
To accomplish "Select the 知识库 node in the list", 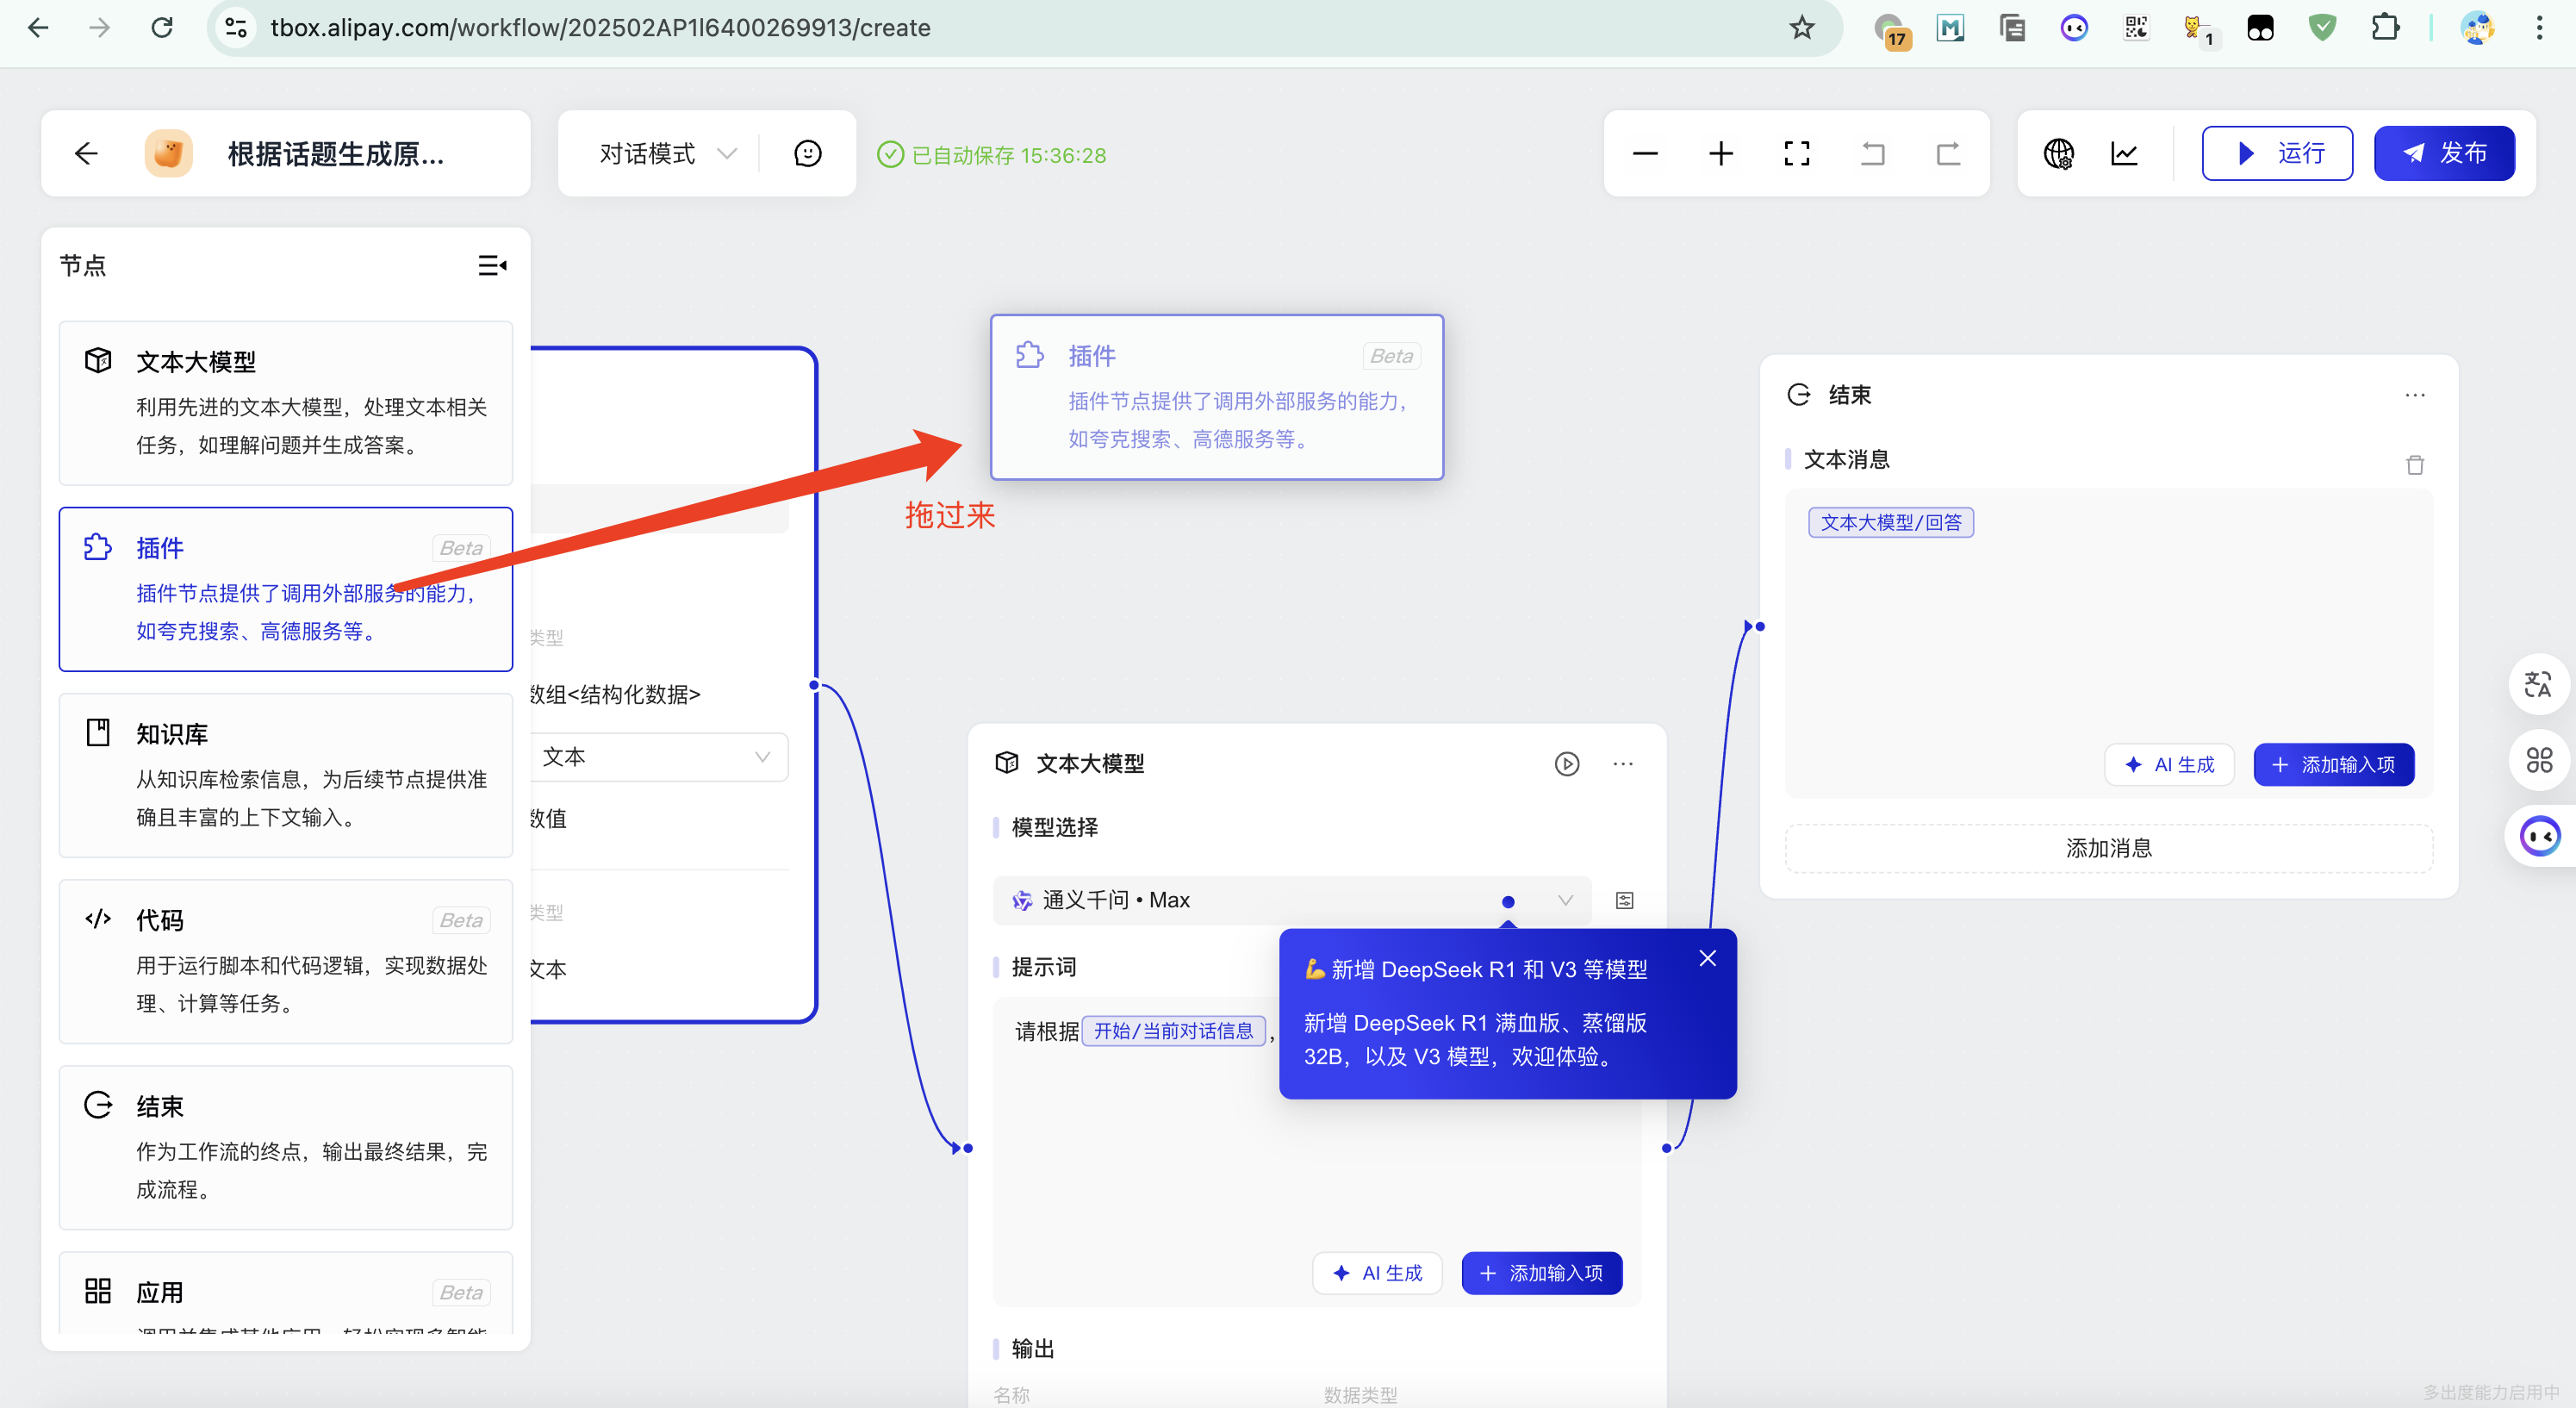I will pos(286,775).
